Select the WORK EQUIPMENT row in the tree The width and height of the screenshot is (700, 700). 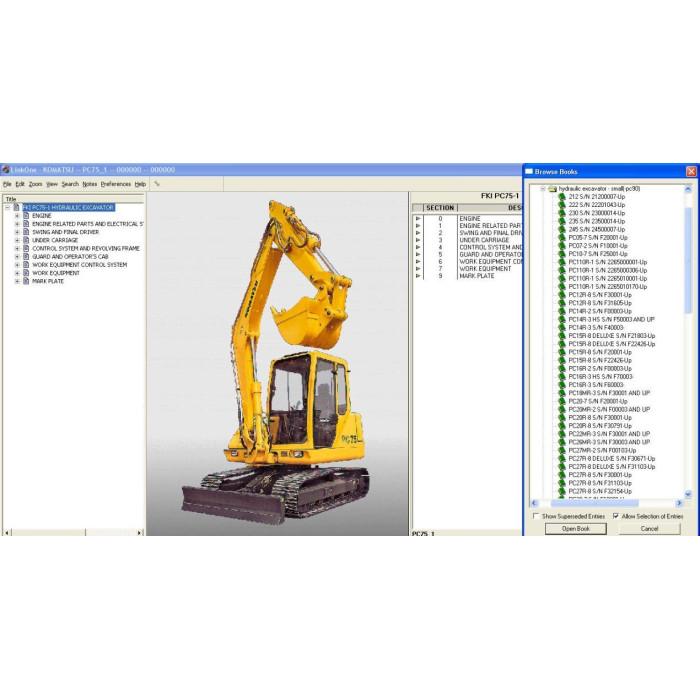coord(56,273)
